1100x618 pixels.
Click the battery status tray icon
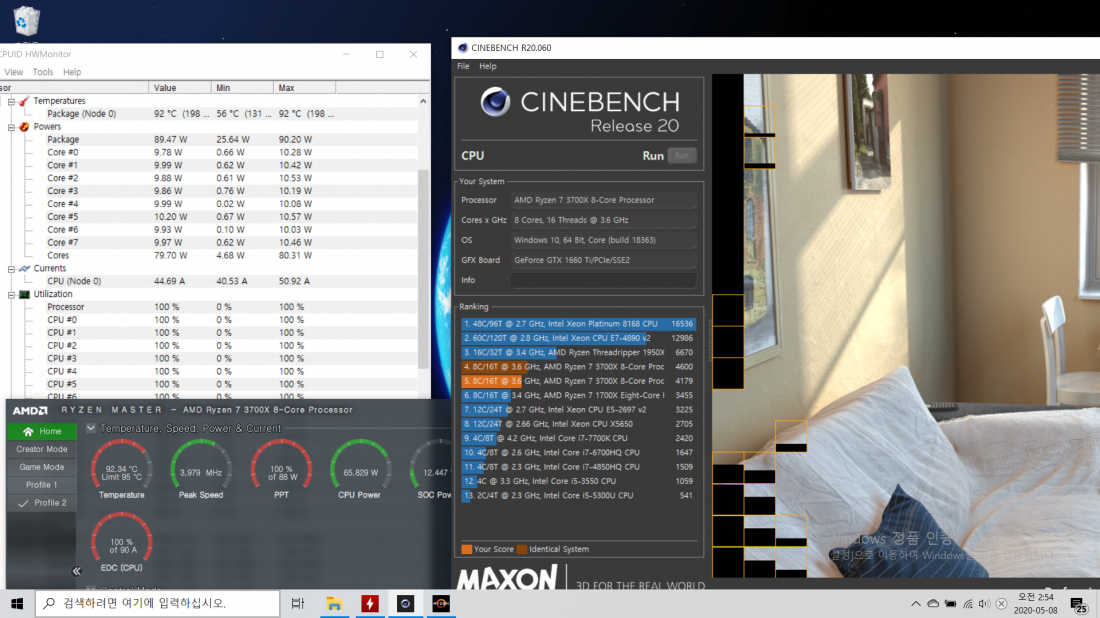tap(951, 603)
